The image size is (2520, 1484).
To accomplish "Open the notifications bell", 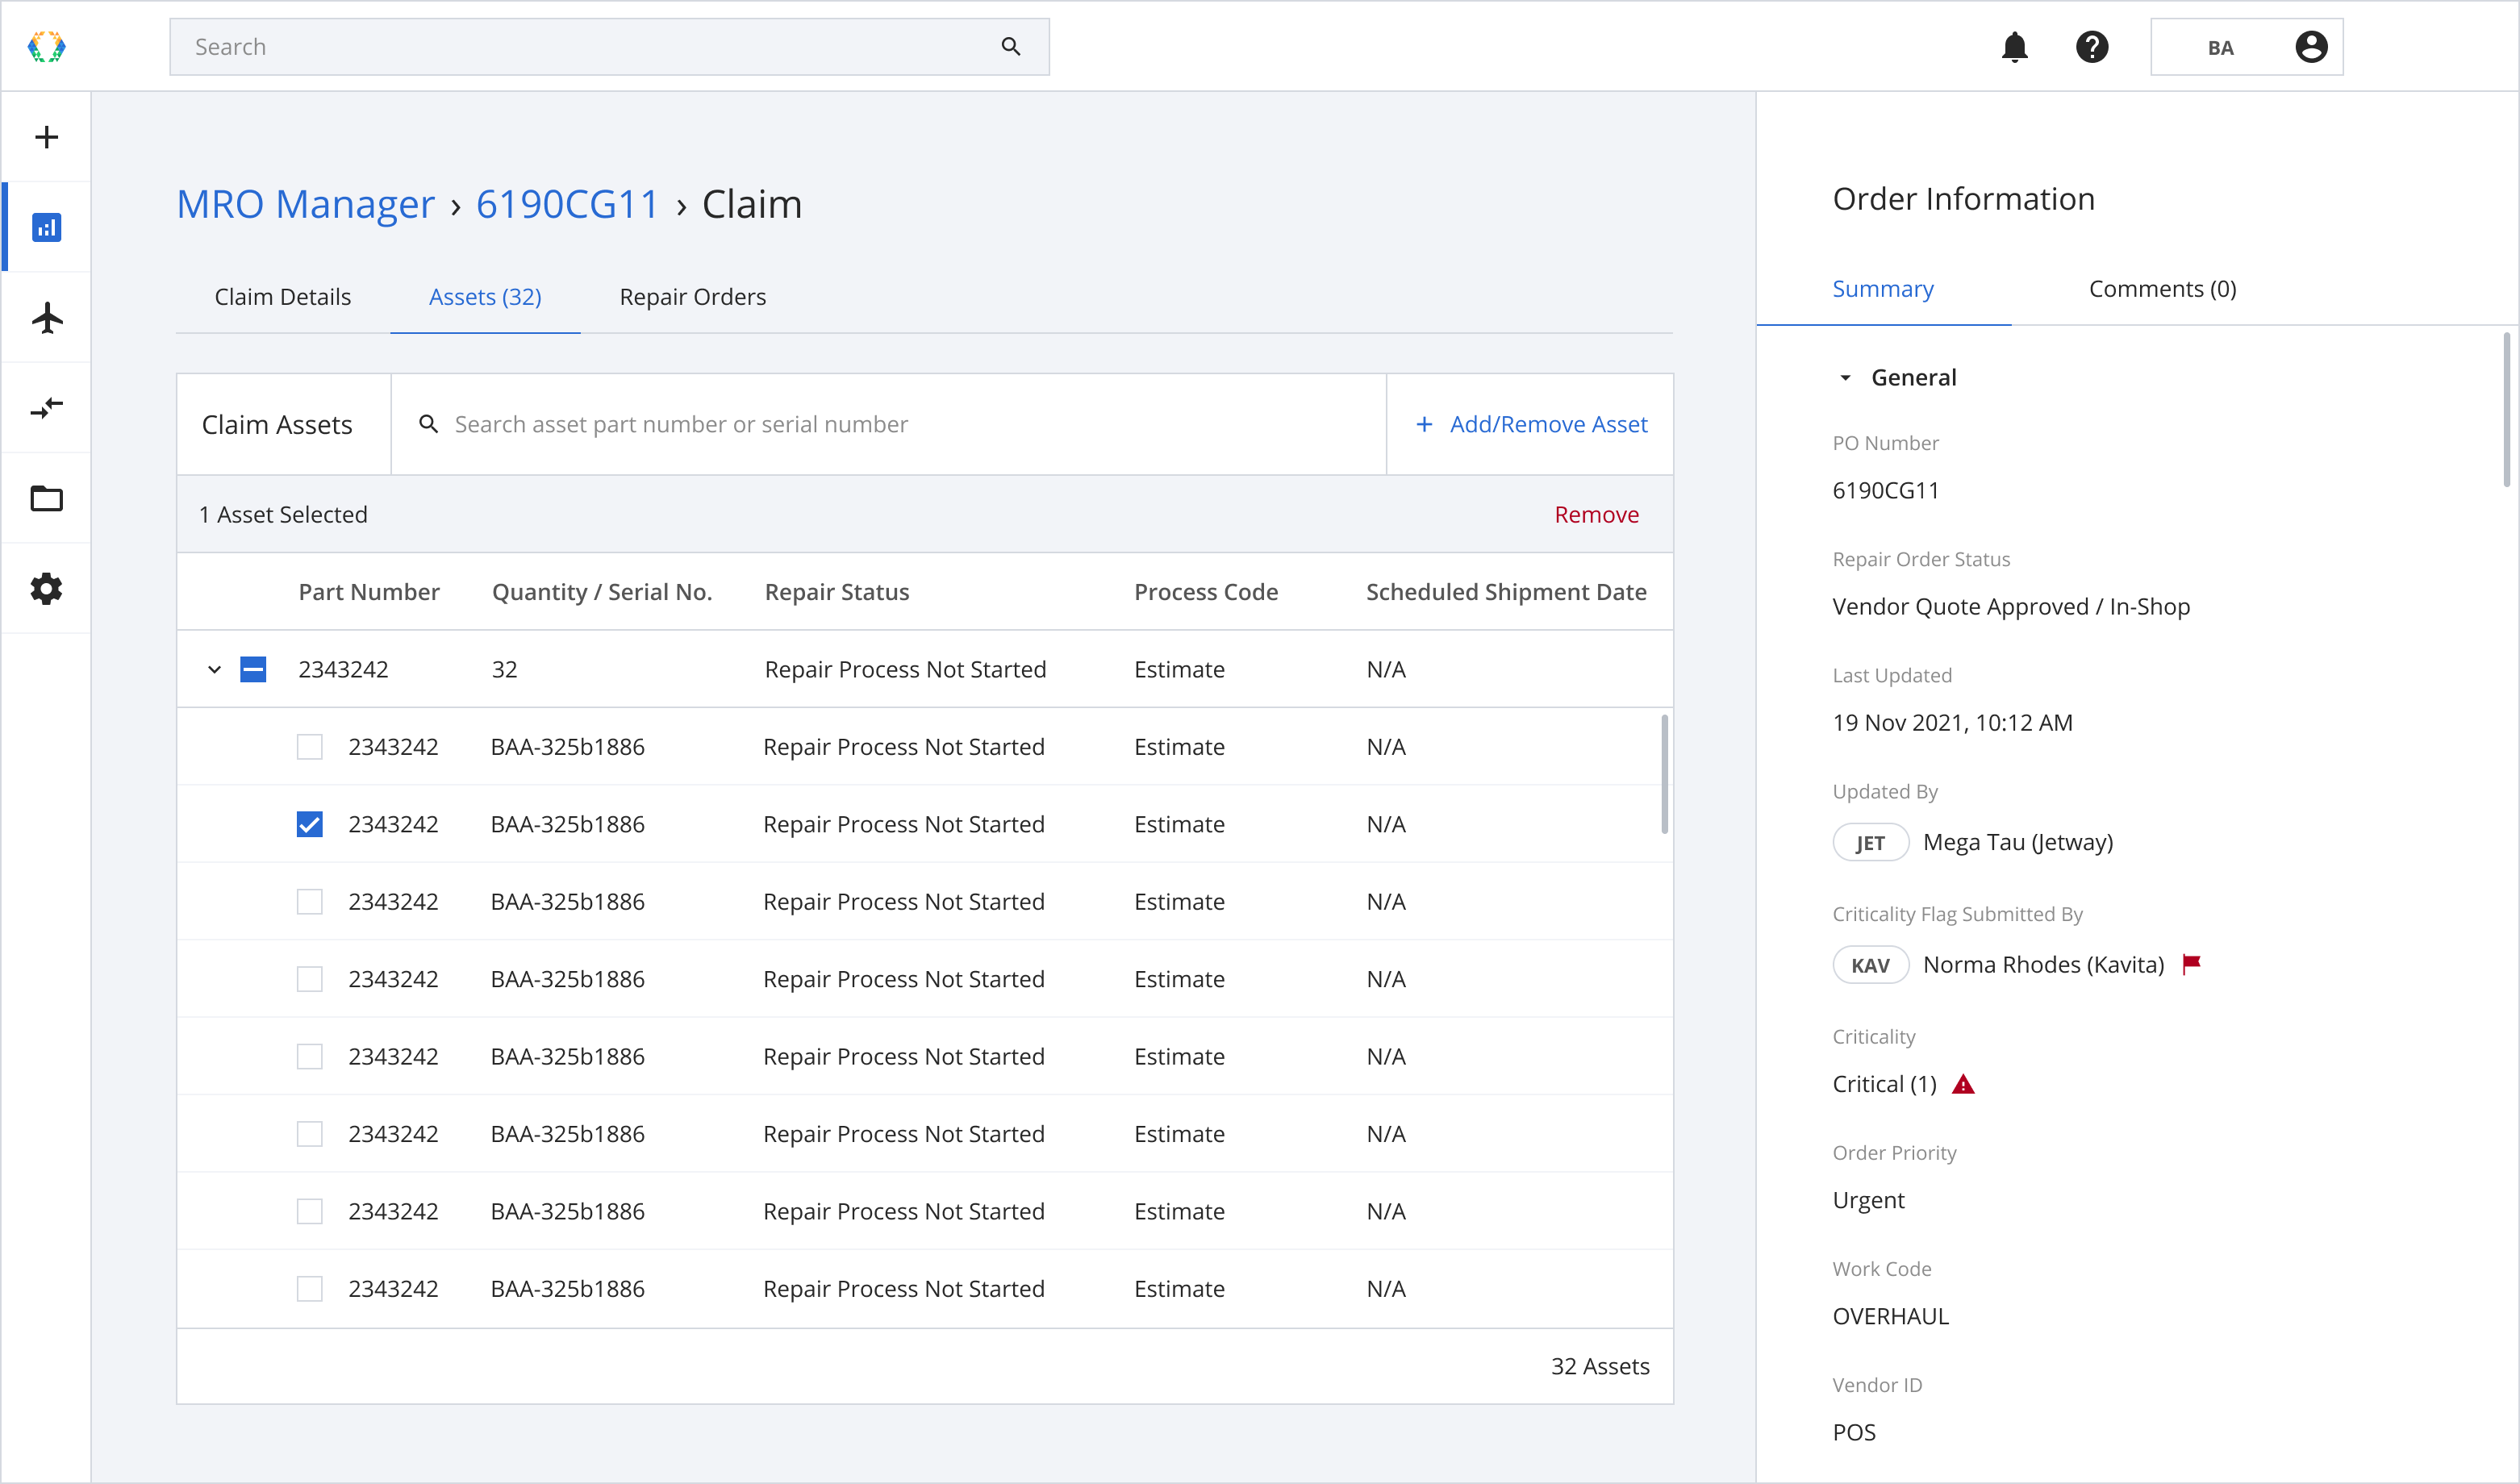I will coord(2014,47).
